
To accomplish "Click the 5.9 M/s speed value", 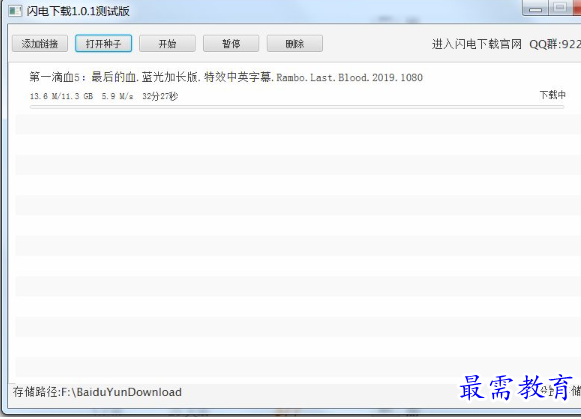I will 117,96.
